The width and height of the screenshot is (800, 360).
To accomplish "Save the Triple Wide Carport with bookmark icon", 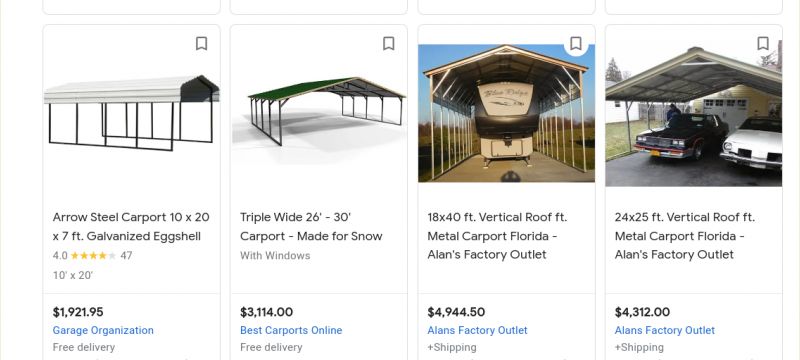I will point(389,43).
